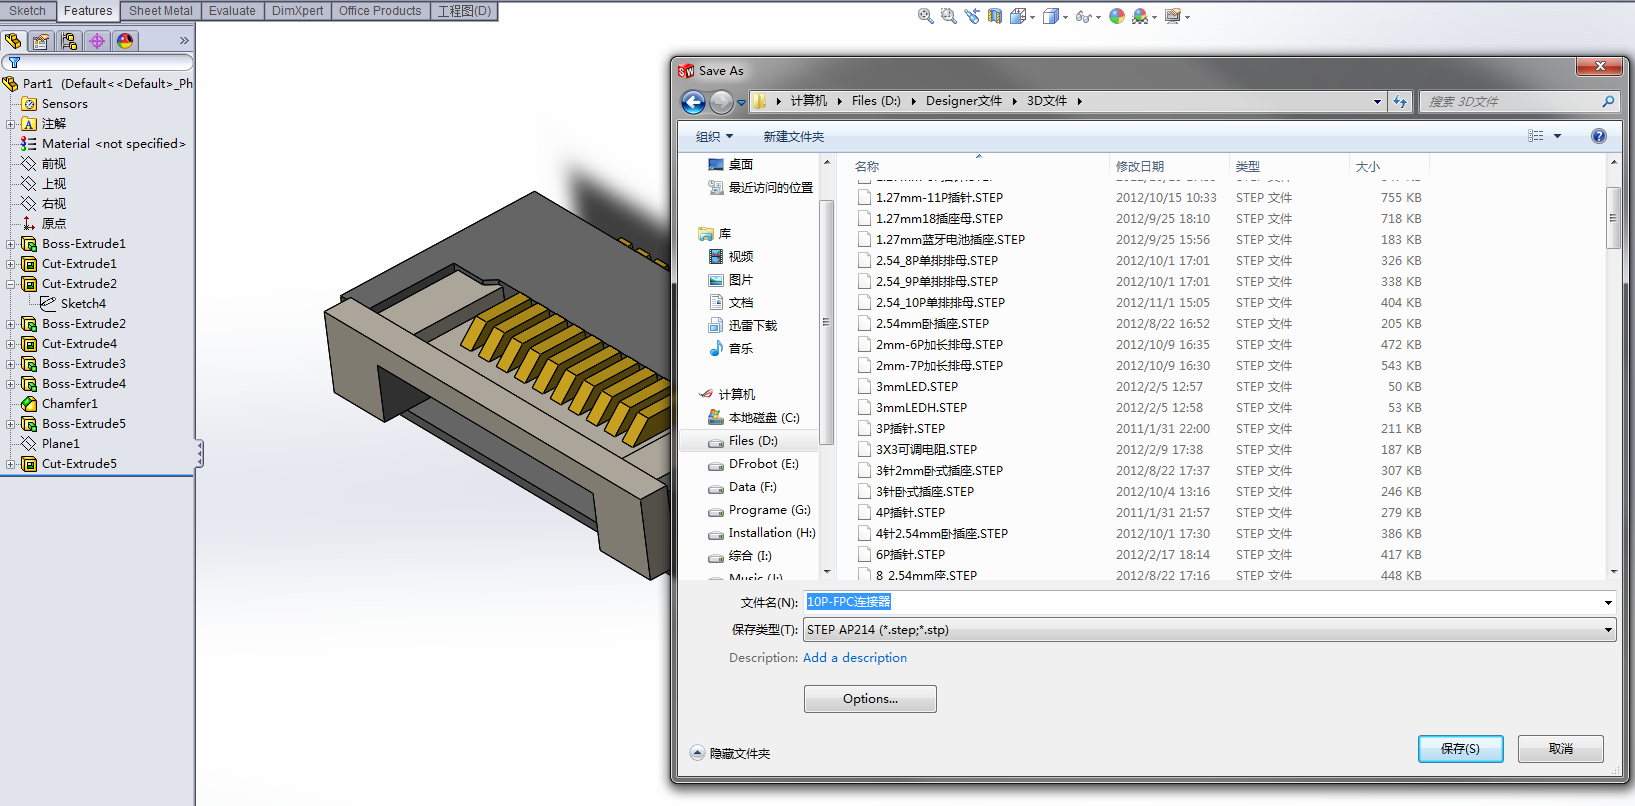1635x806 pixels.
Task: Click the Forward navigation button in Save As
Action: pos(721,102)
